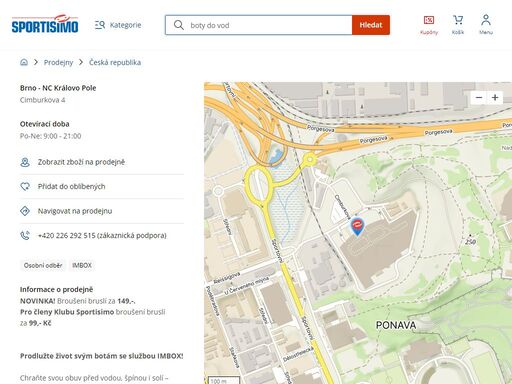Open the Košík shopping cart
512x384 pixels.
[458, 25]
